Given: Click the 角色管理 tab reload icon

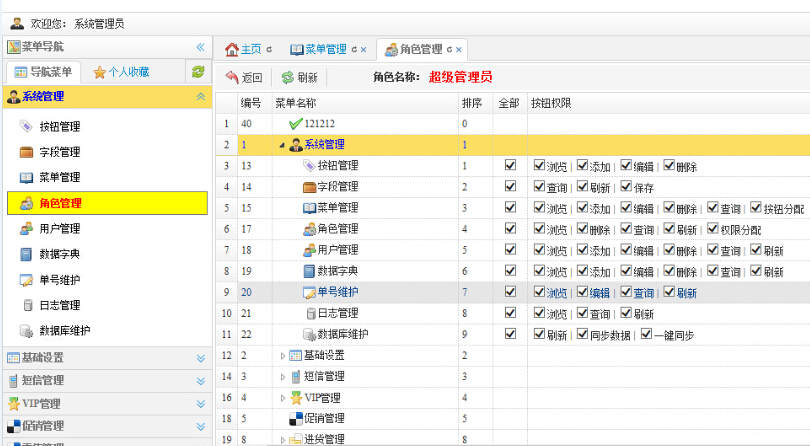Looking at the screenshot, I should [x=449, y=50].
